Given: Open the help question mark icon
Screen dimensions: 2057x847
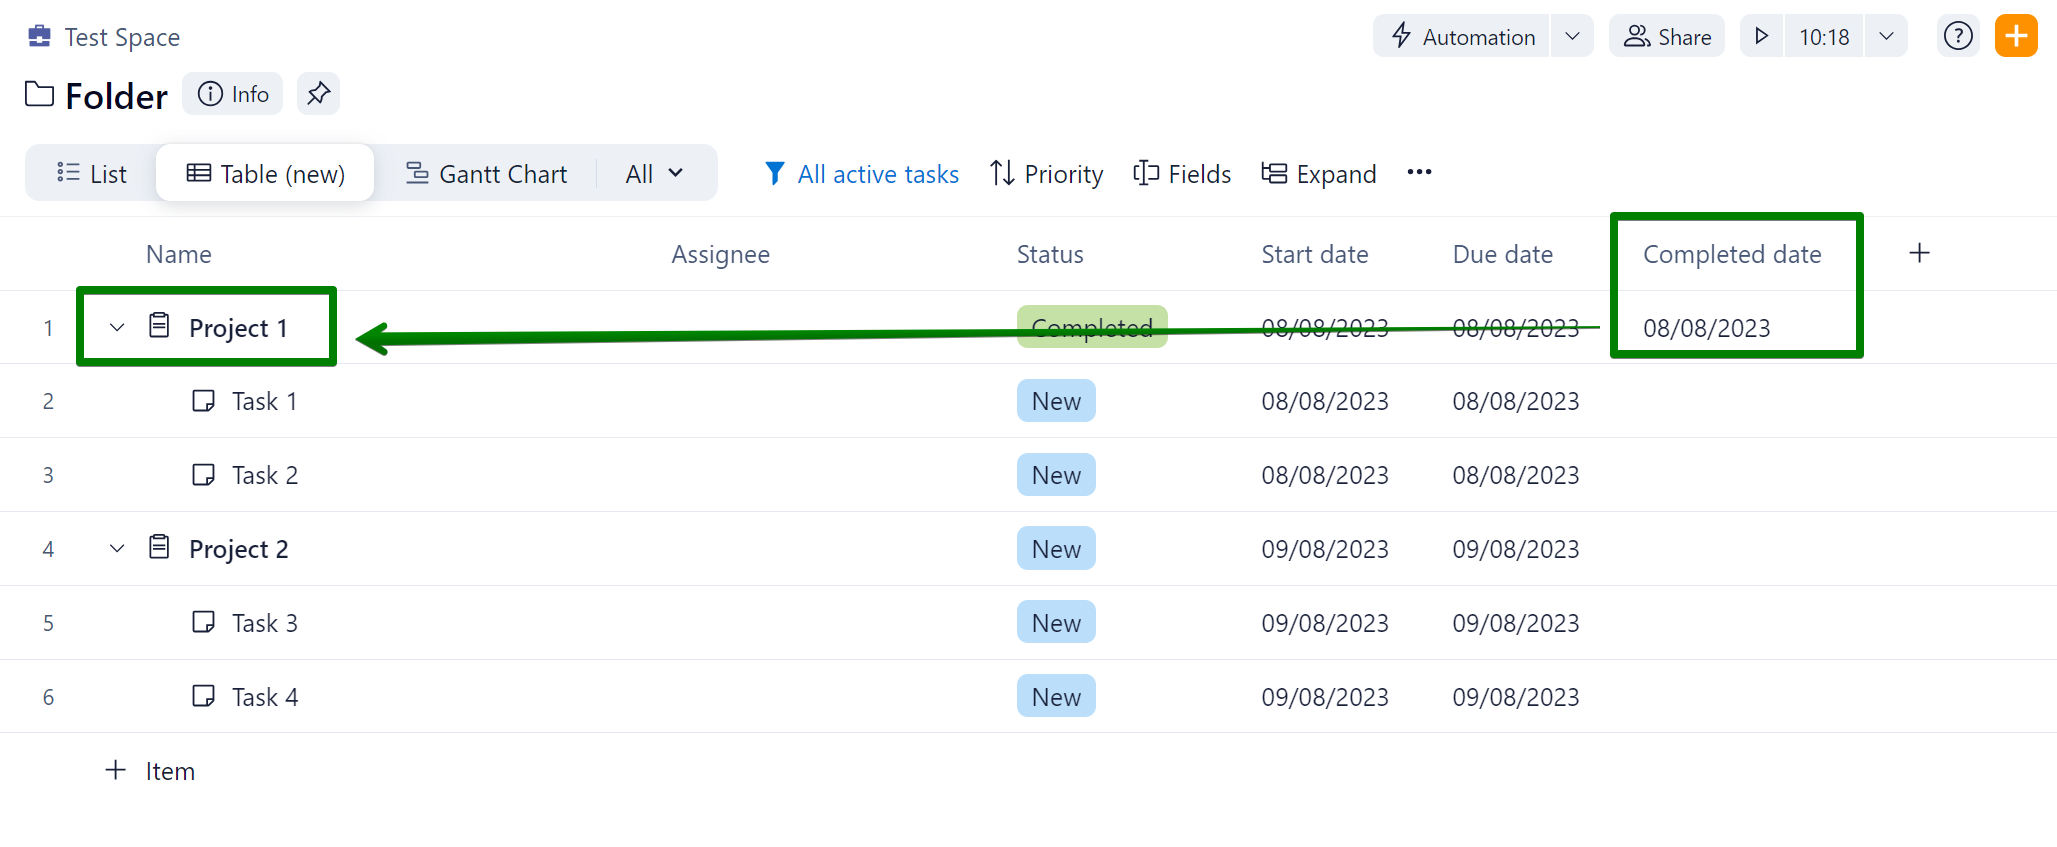Looking at the screenshot, I should (1957, 37).
